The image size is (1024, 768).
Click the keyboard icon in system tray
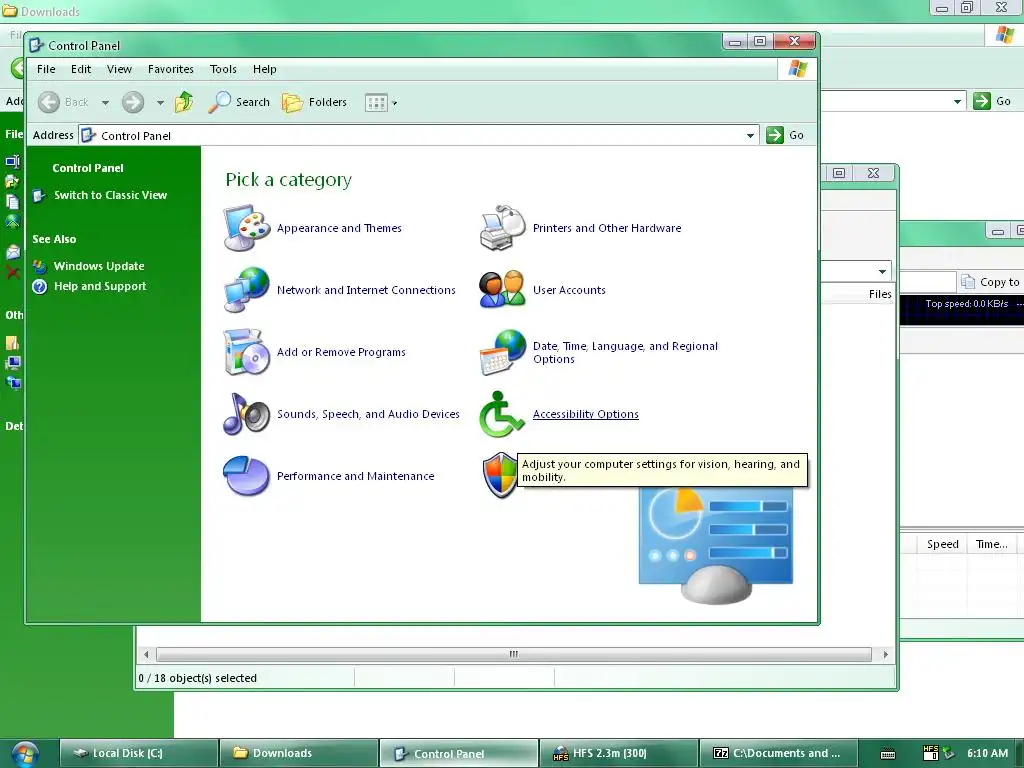[888, 754]
